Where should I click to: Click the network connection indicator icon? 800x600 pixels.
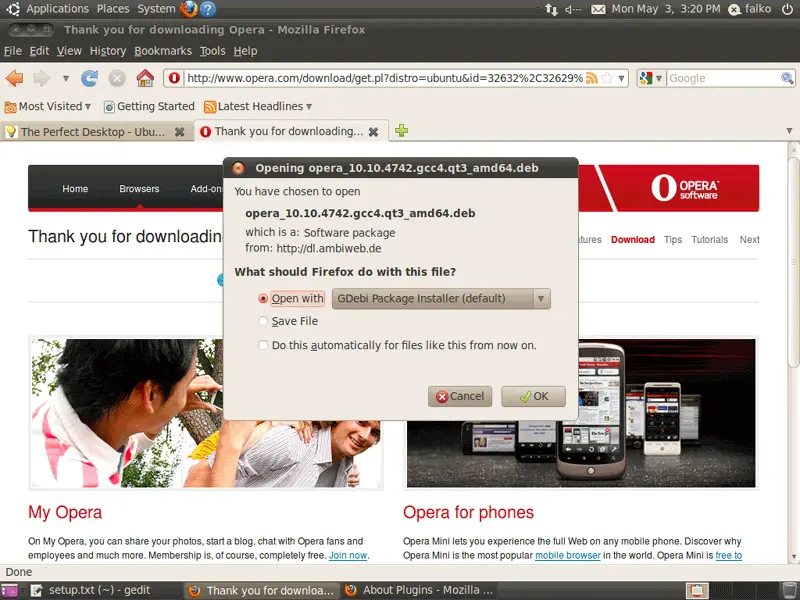point(551,9)
